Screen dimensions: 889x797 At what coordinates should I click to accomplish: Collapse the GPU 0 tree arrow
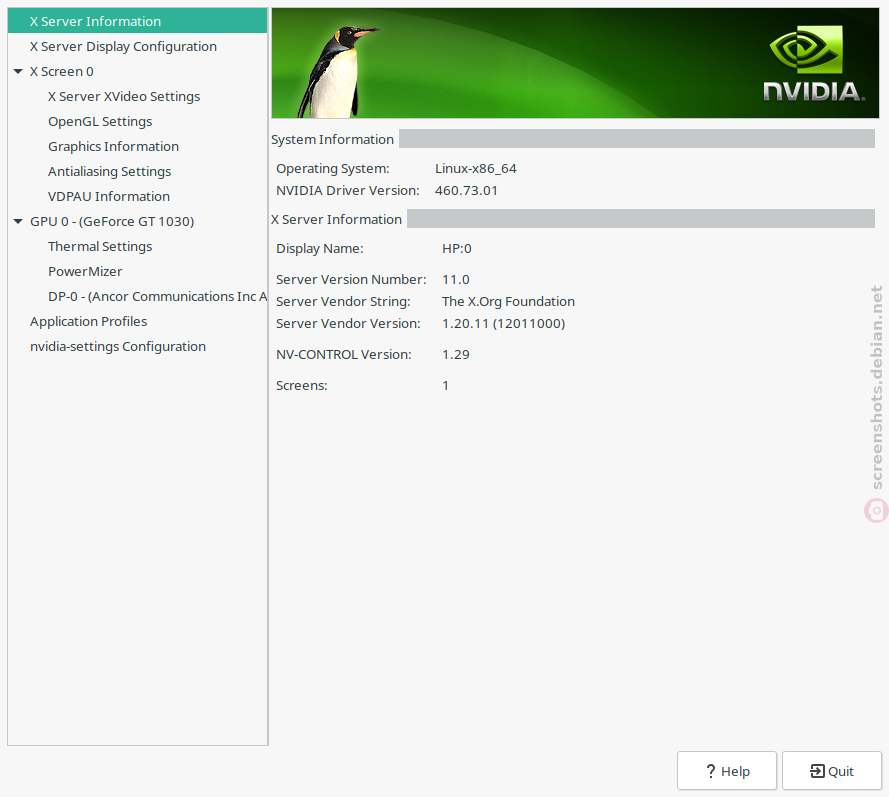18,221
